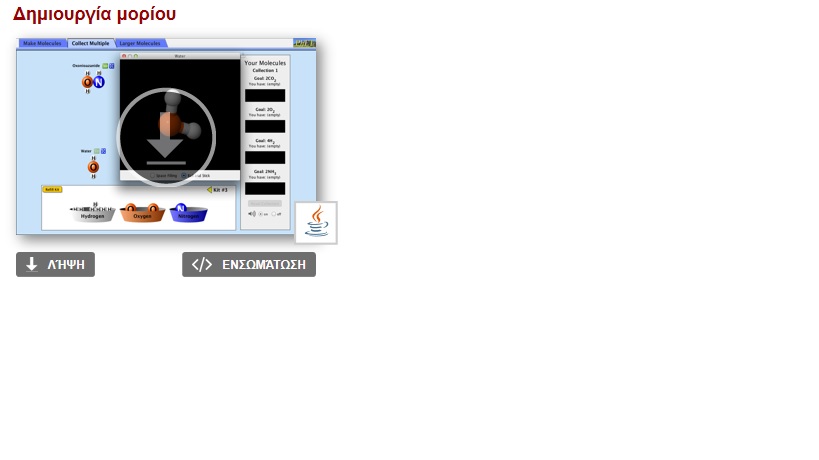Turn sound off with the off radio
819x460 pixels.
point(274,213)
